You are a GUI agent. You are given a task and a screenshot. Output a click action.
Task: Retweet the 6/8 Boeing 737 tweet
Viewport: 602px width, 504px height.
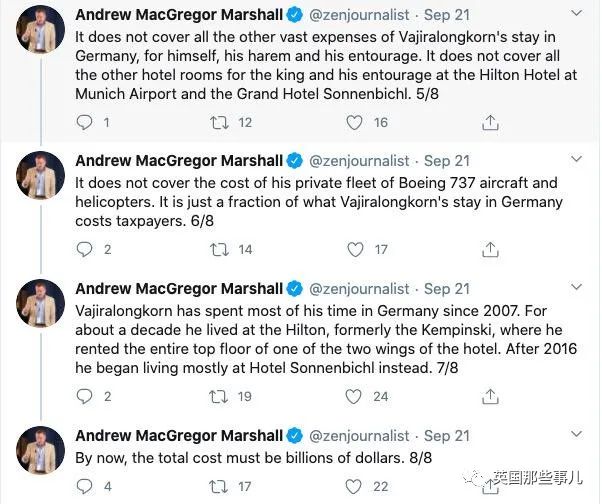click(219, 249)
